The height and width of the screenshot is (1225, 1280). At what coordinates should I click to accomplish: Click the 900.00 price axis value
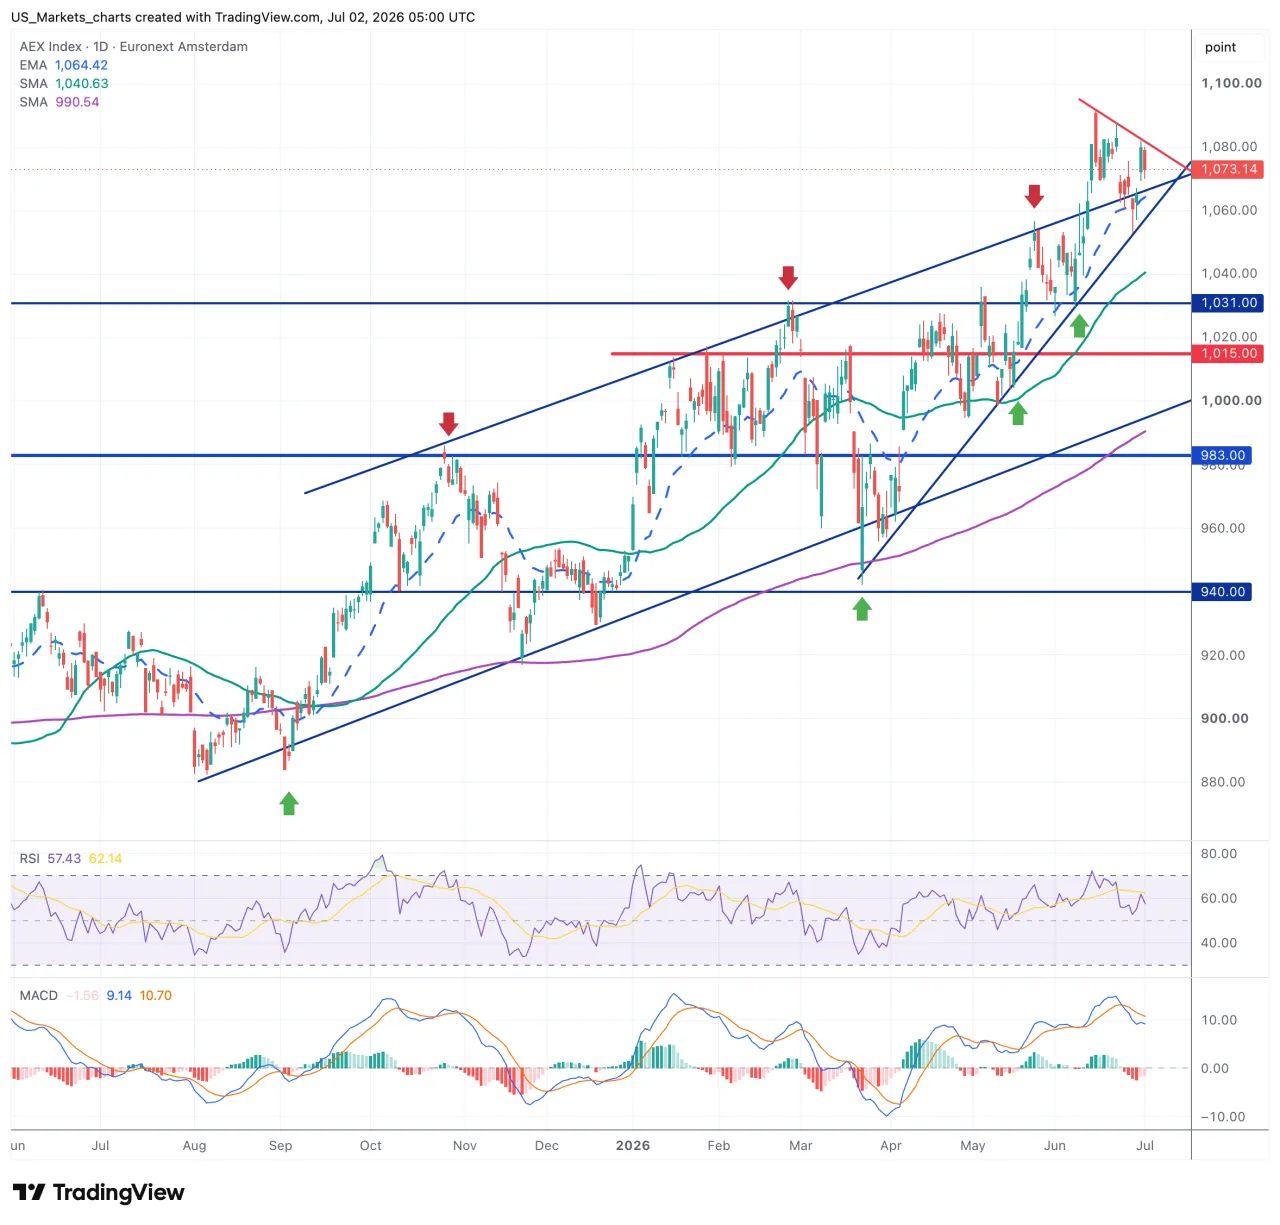pyautogui.click(x=1224, y=718)
